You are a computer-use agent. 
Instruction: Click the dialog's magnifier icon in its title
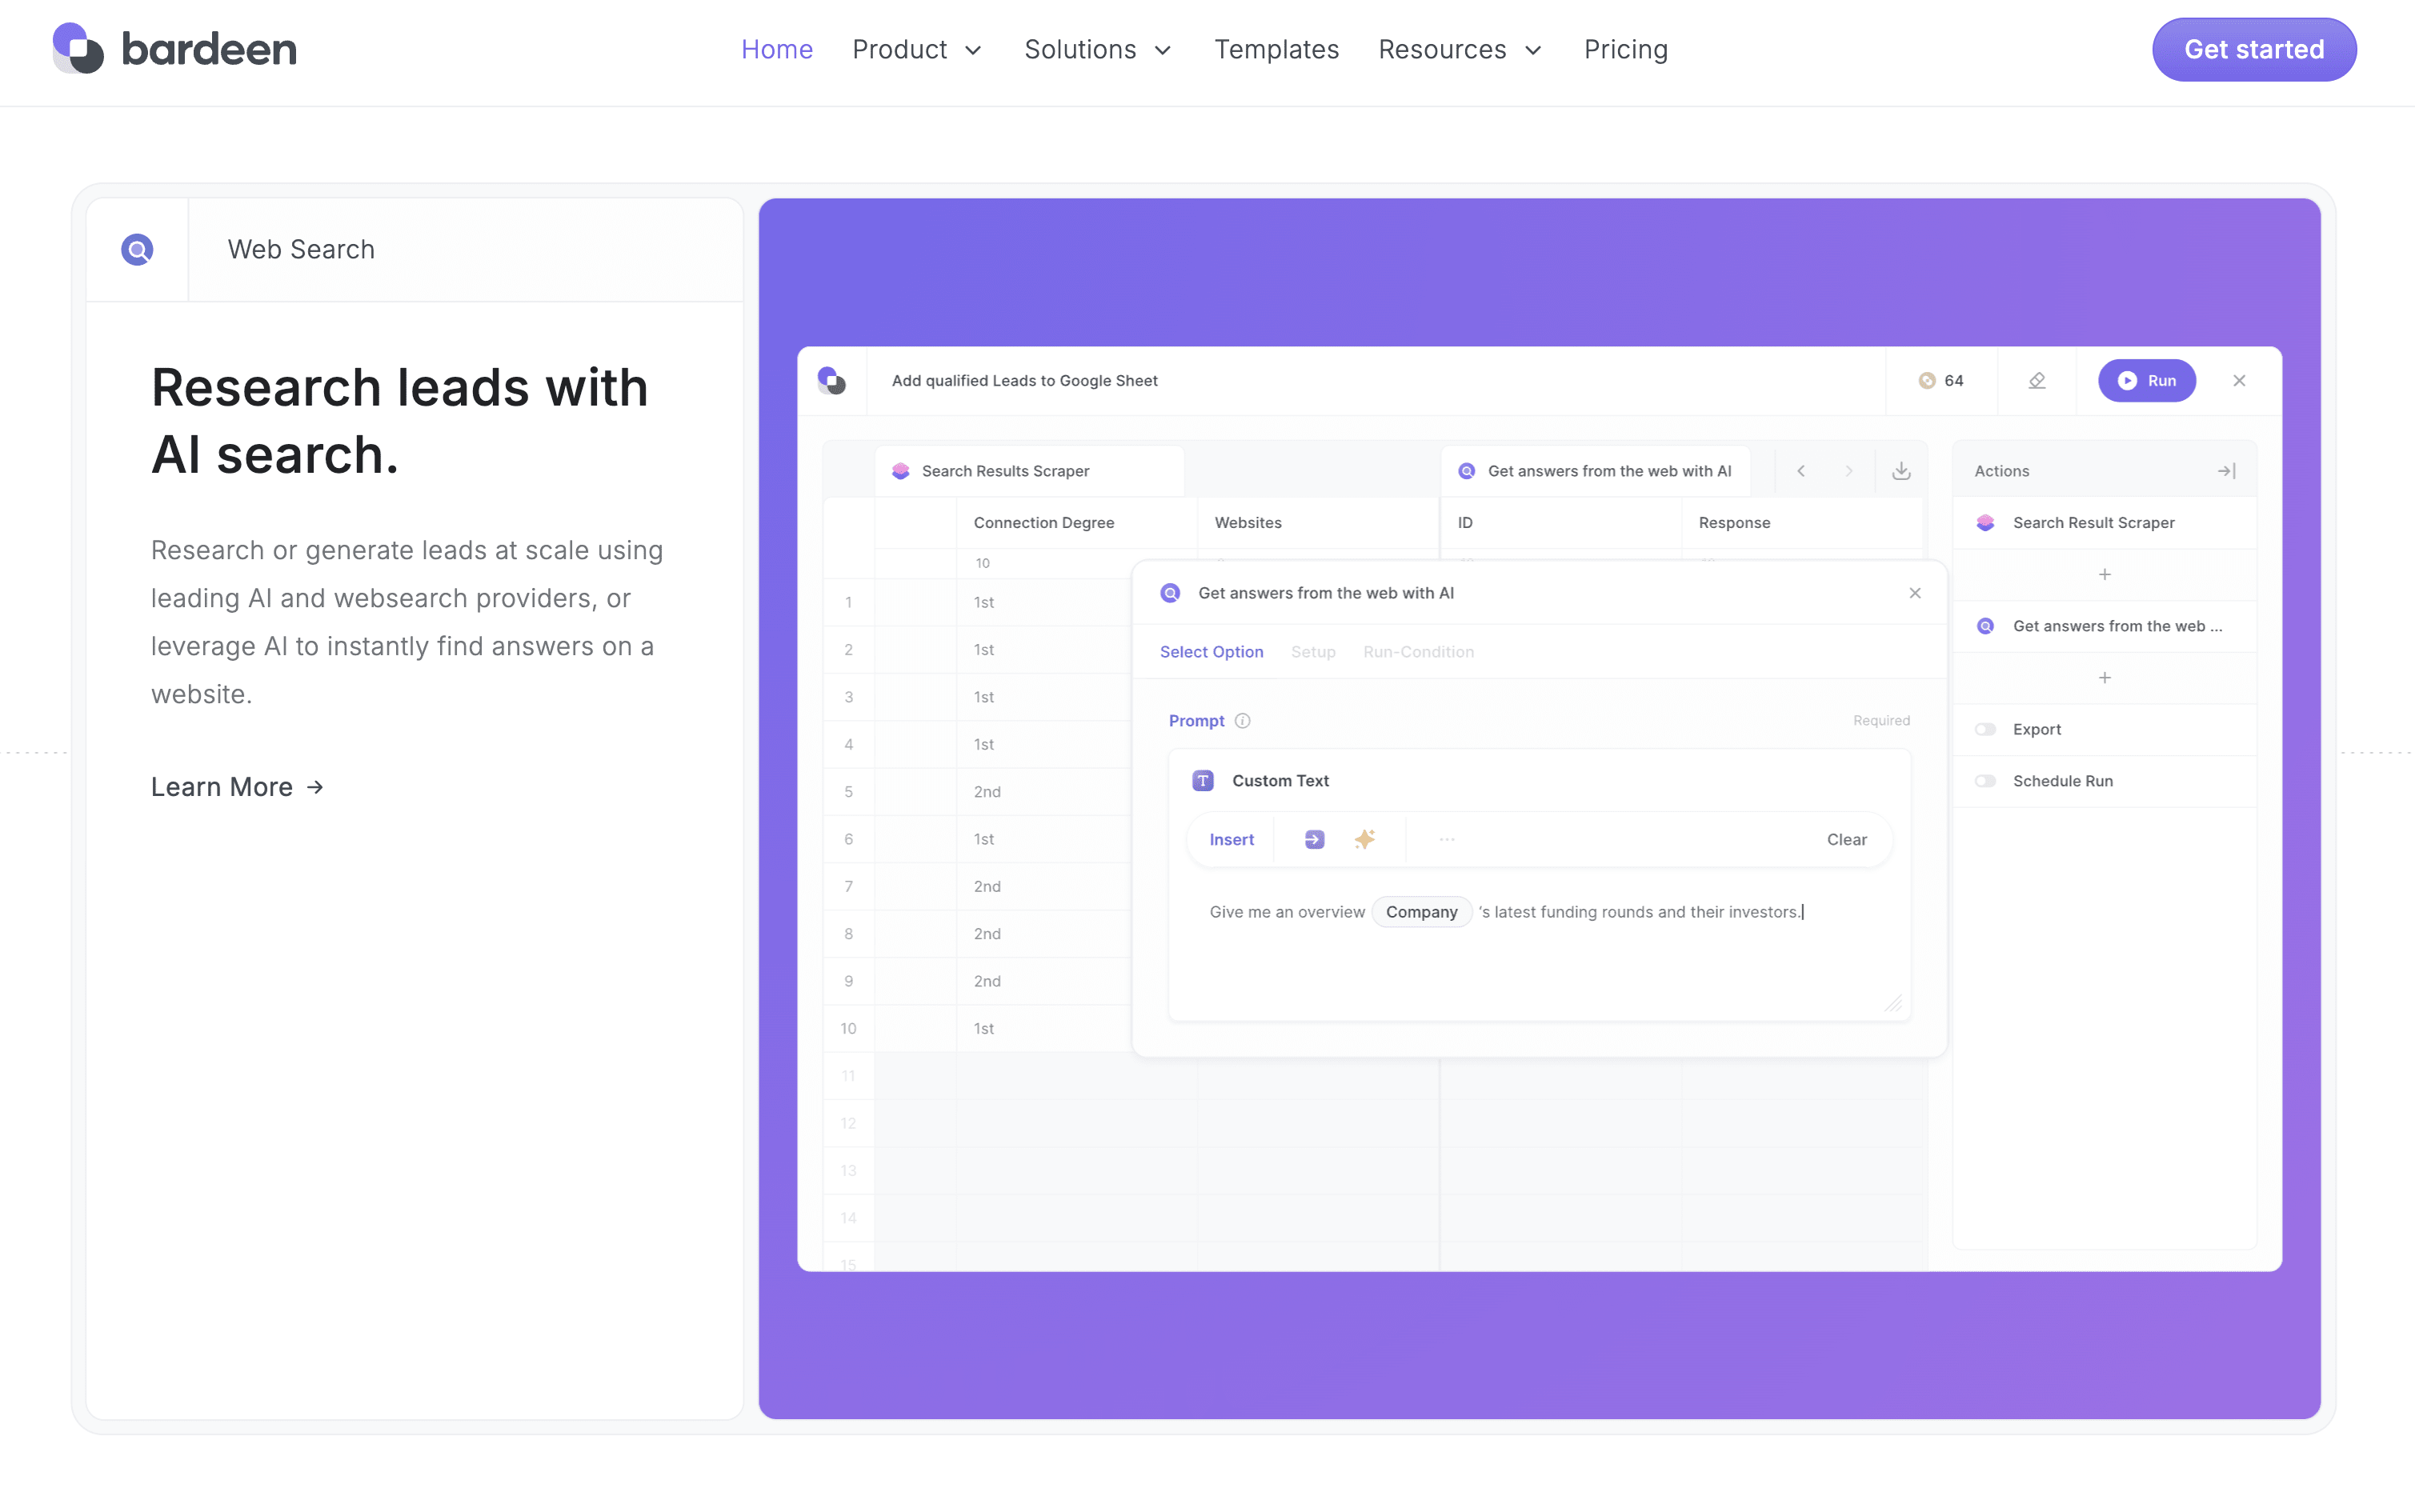(x=1170, y=593)
